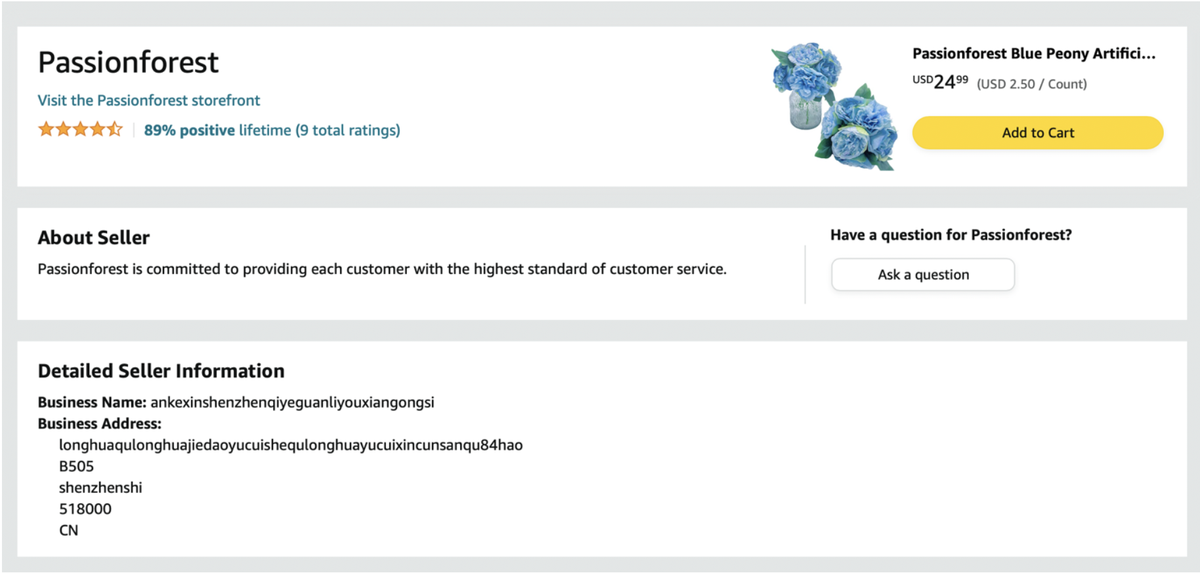
Task: Click the shenzhenshi city line
Action: click(x=101, y=488)
